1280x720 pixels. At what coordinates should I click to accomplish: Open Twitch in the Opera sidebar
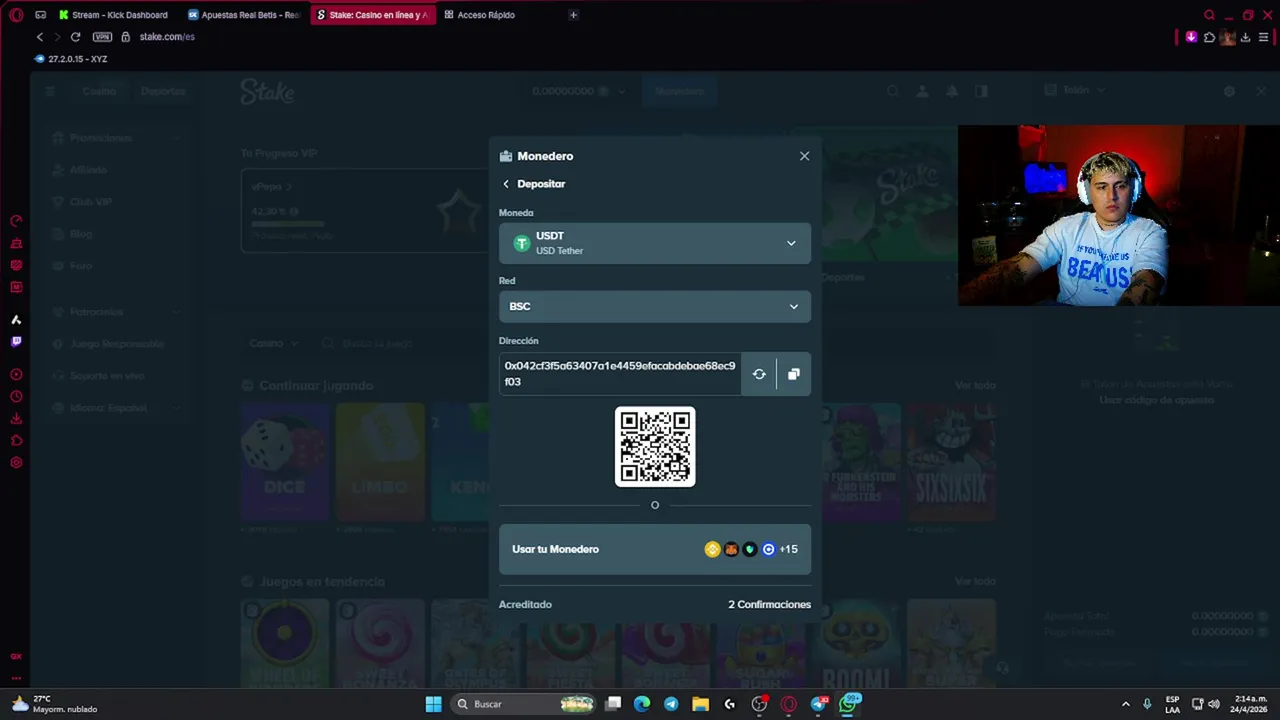(x=16, y=342)
